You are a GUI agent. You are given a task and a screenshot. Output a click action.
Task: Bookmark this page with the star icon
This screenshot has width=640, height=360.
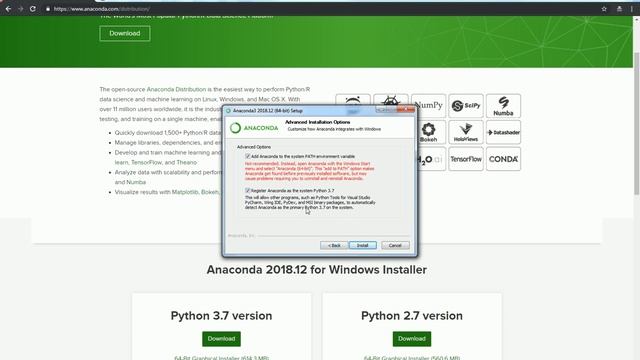click(x=604, y=9)
